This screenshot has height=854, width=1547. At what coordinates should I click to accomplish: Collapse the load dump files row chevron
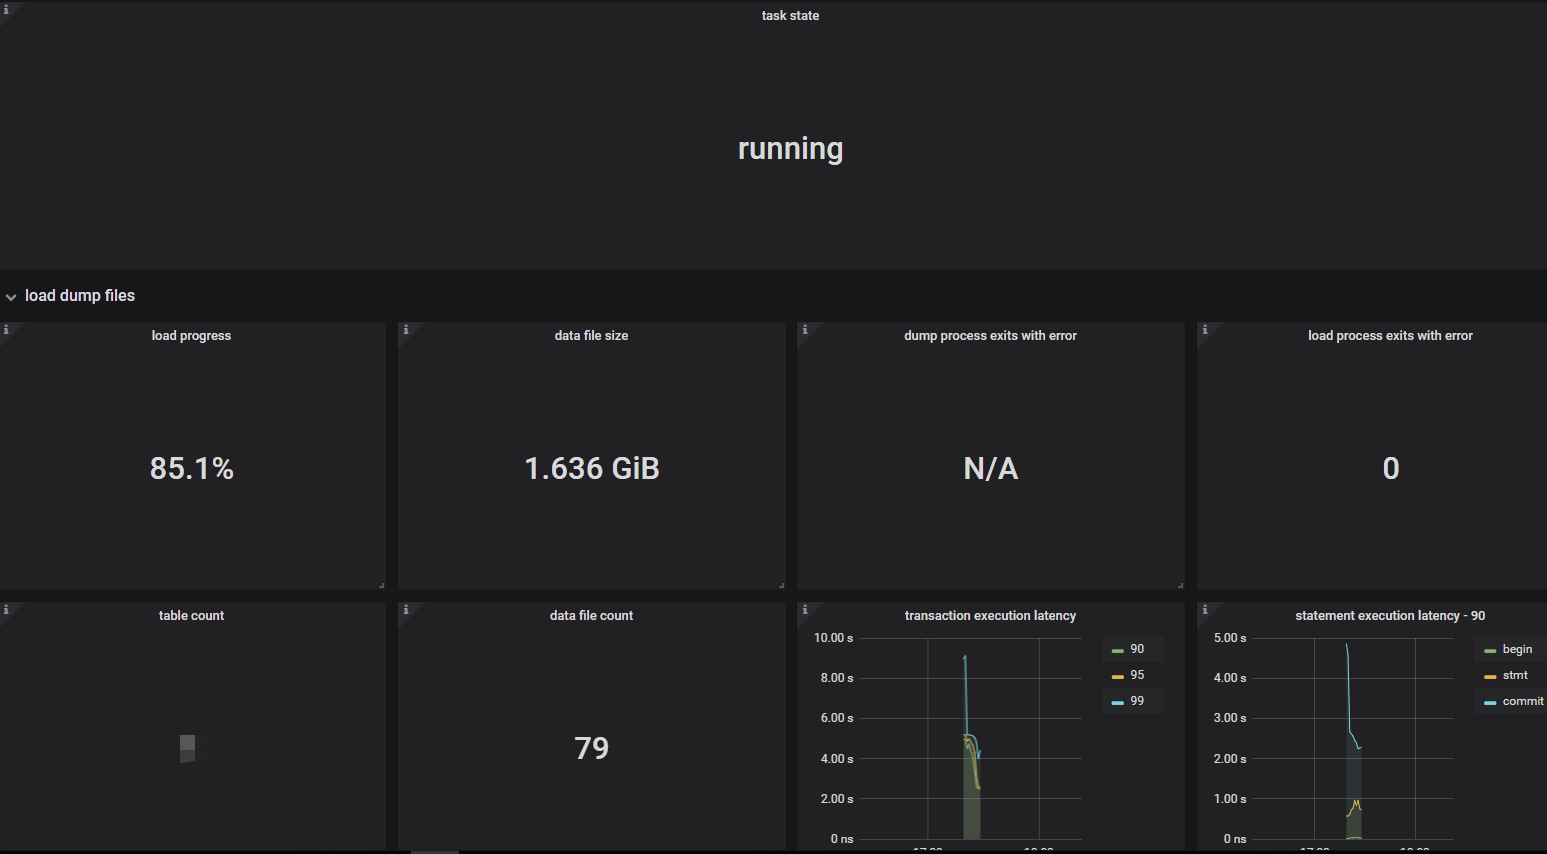11,297
